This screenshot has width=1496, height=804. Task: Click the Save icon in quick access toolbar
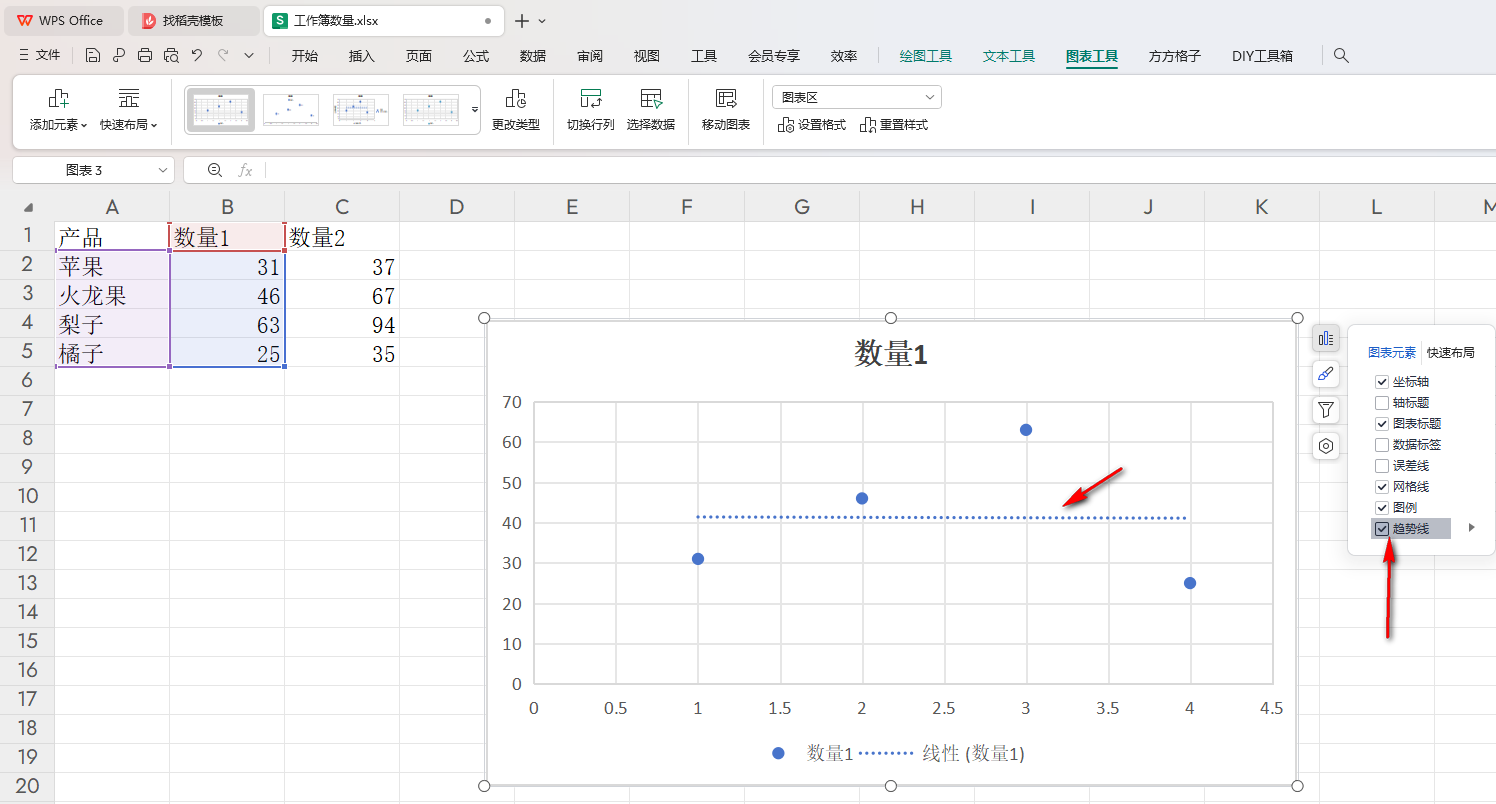click(x=93, y=56)
